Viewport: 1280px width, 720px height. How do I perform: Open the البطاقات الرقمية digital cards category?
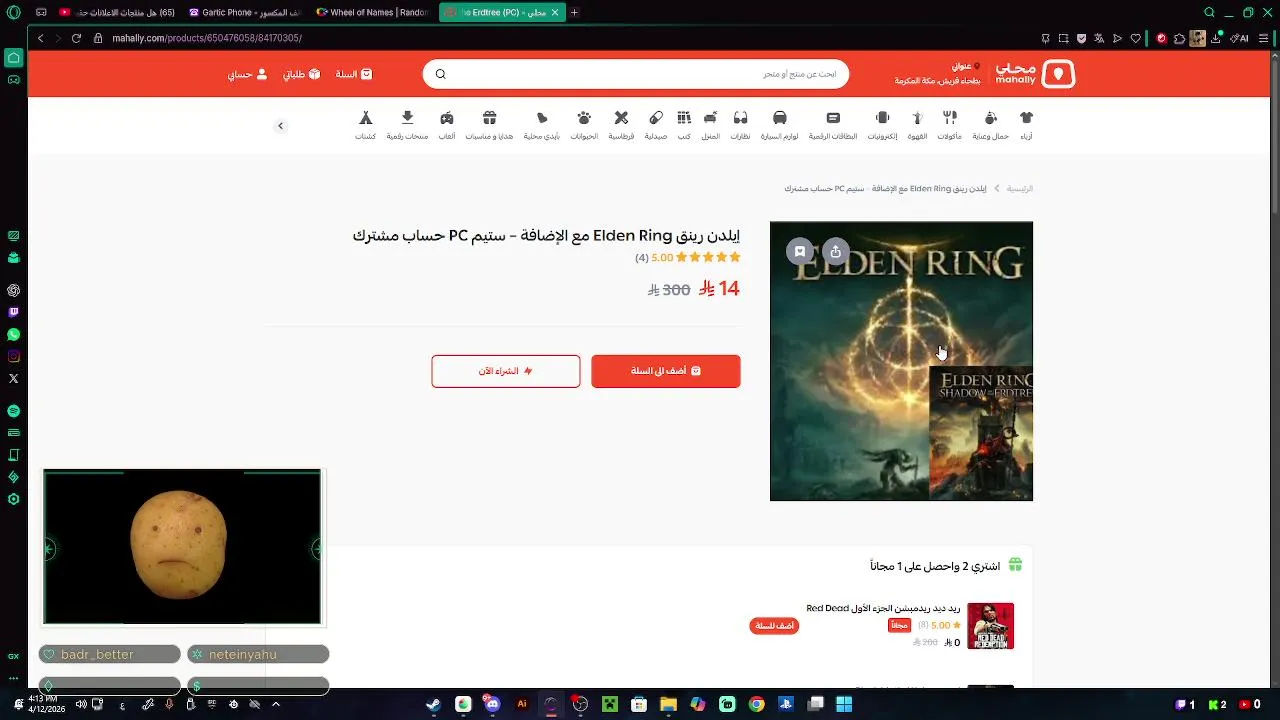coord(833,125)
